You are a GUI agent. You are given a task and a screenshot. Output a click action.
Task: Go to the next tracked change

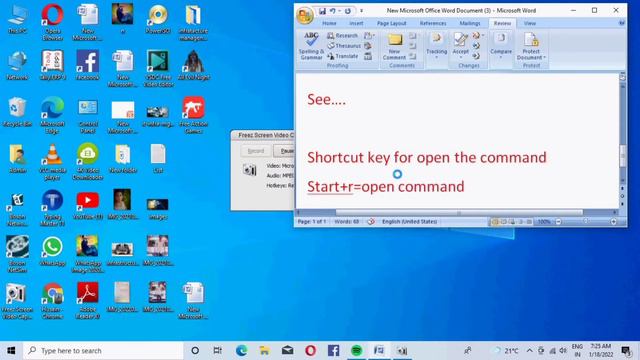476,56
